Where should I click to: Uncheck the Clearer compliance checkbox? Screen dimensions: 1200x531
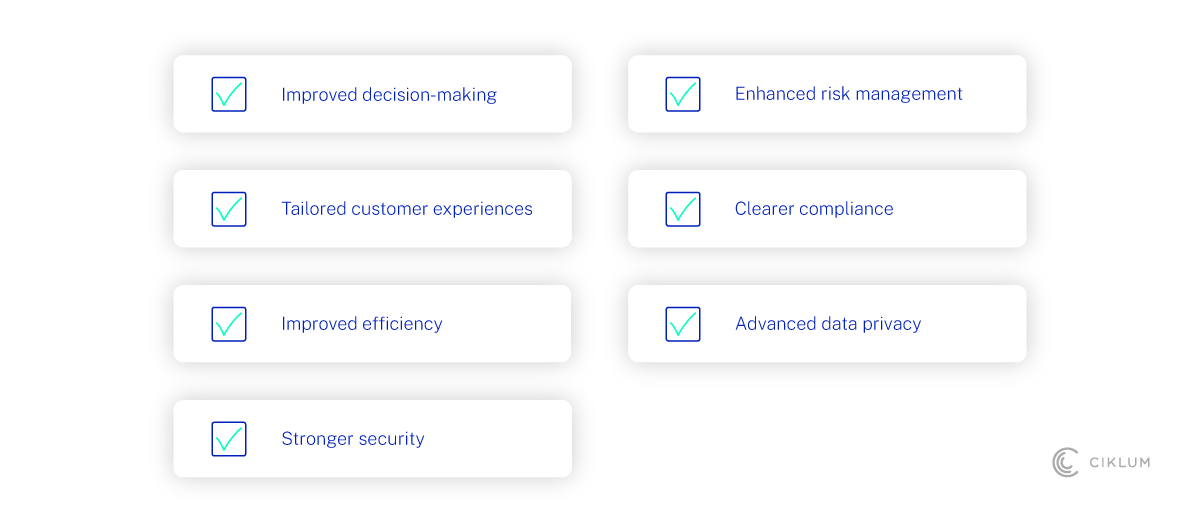683,209
